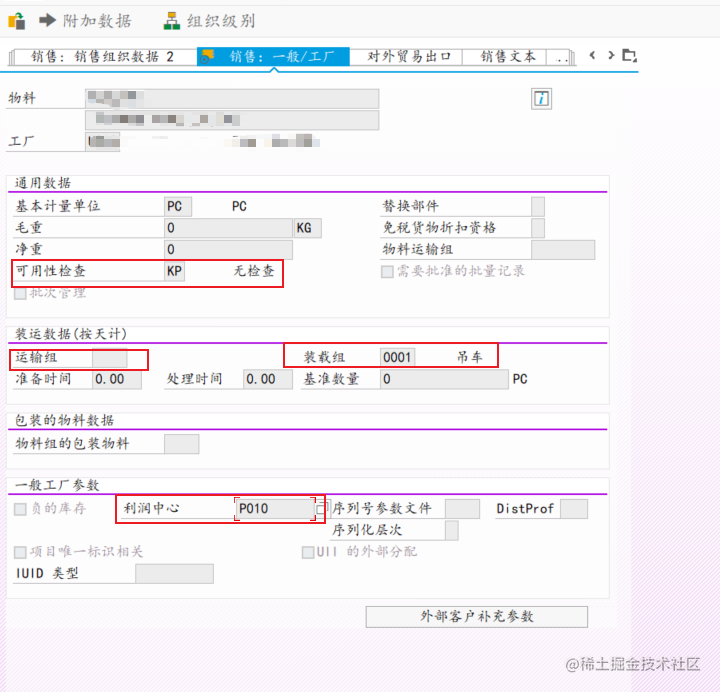Click the 处理时间 0.00 field
The height and width of the screenshot is (692, 720).
click(268, 379)
